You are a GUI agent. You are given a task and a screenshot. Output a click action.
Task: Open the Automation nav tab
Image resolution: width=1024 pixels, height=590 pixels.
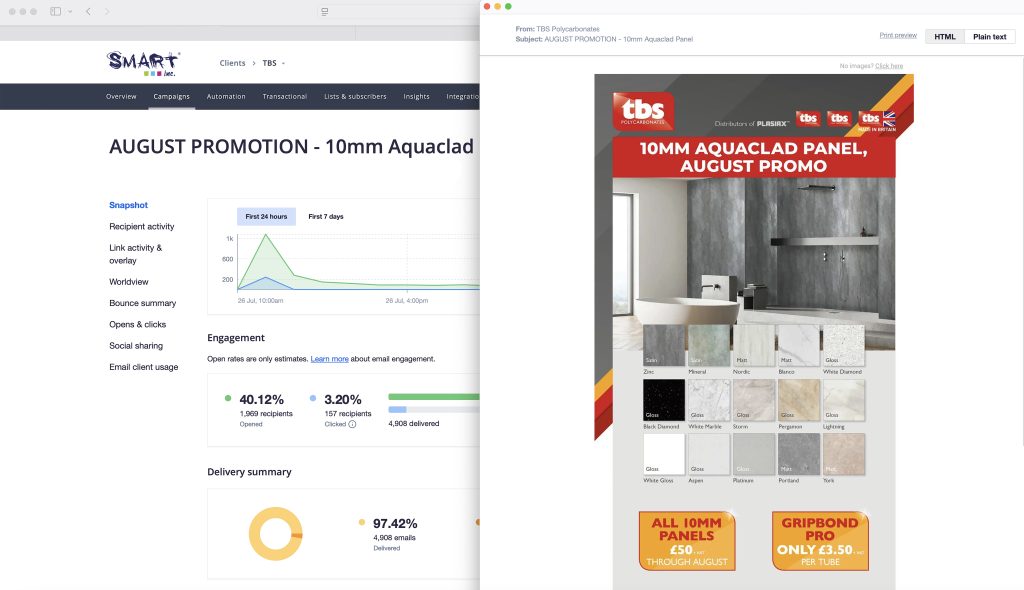226,97
